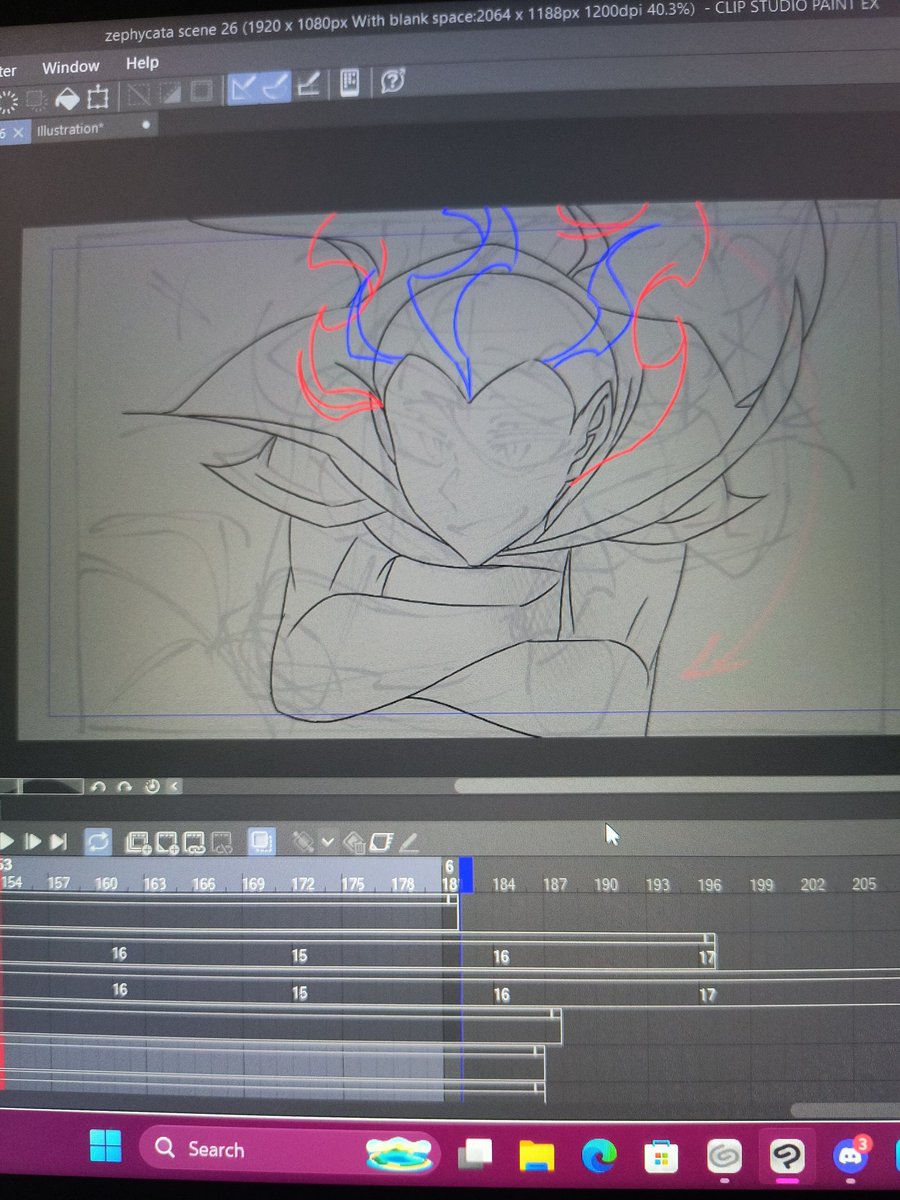Open Clip Studio tablet settings icon
900x1200 pixels.
[x=349, y=84]
